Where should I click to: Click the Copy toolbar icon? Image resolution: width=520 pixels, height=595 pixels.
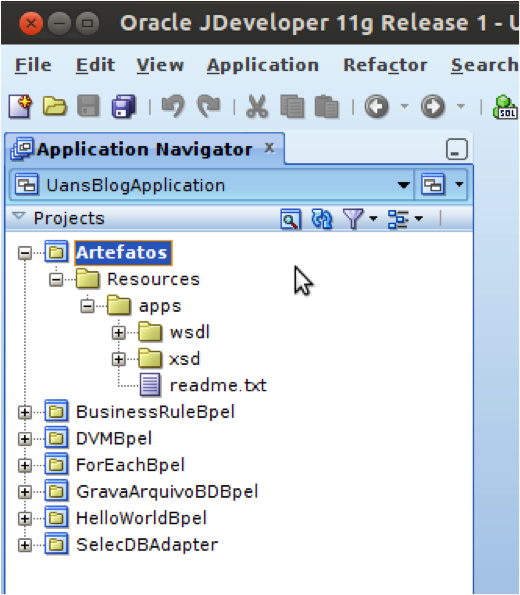(x=292, y=107)
